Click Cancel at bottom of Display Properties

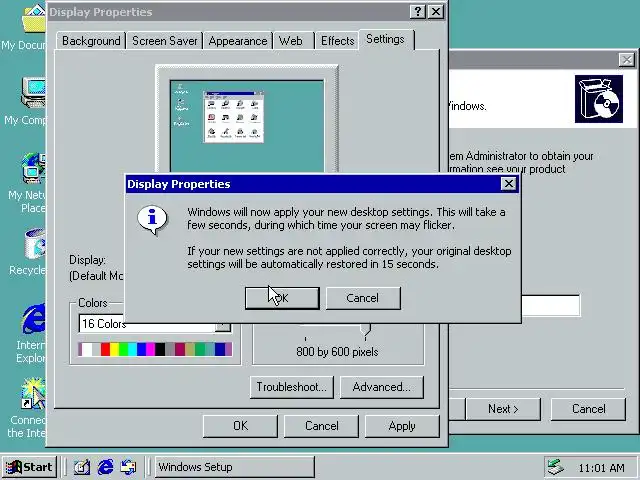point(321,426)
